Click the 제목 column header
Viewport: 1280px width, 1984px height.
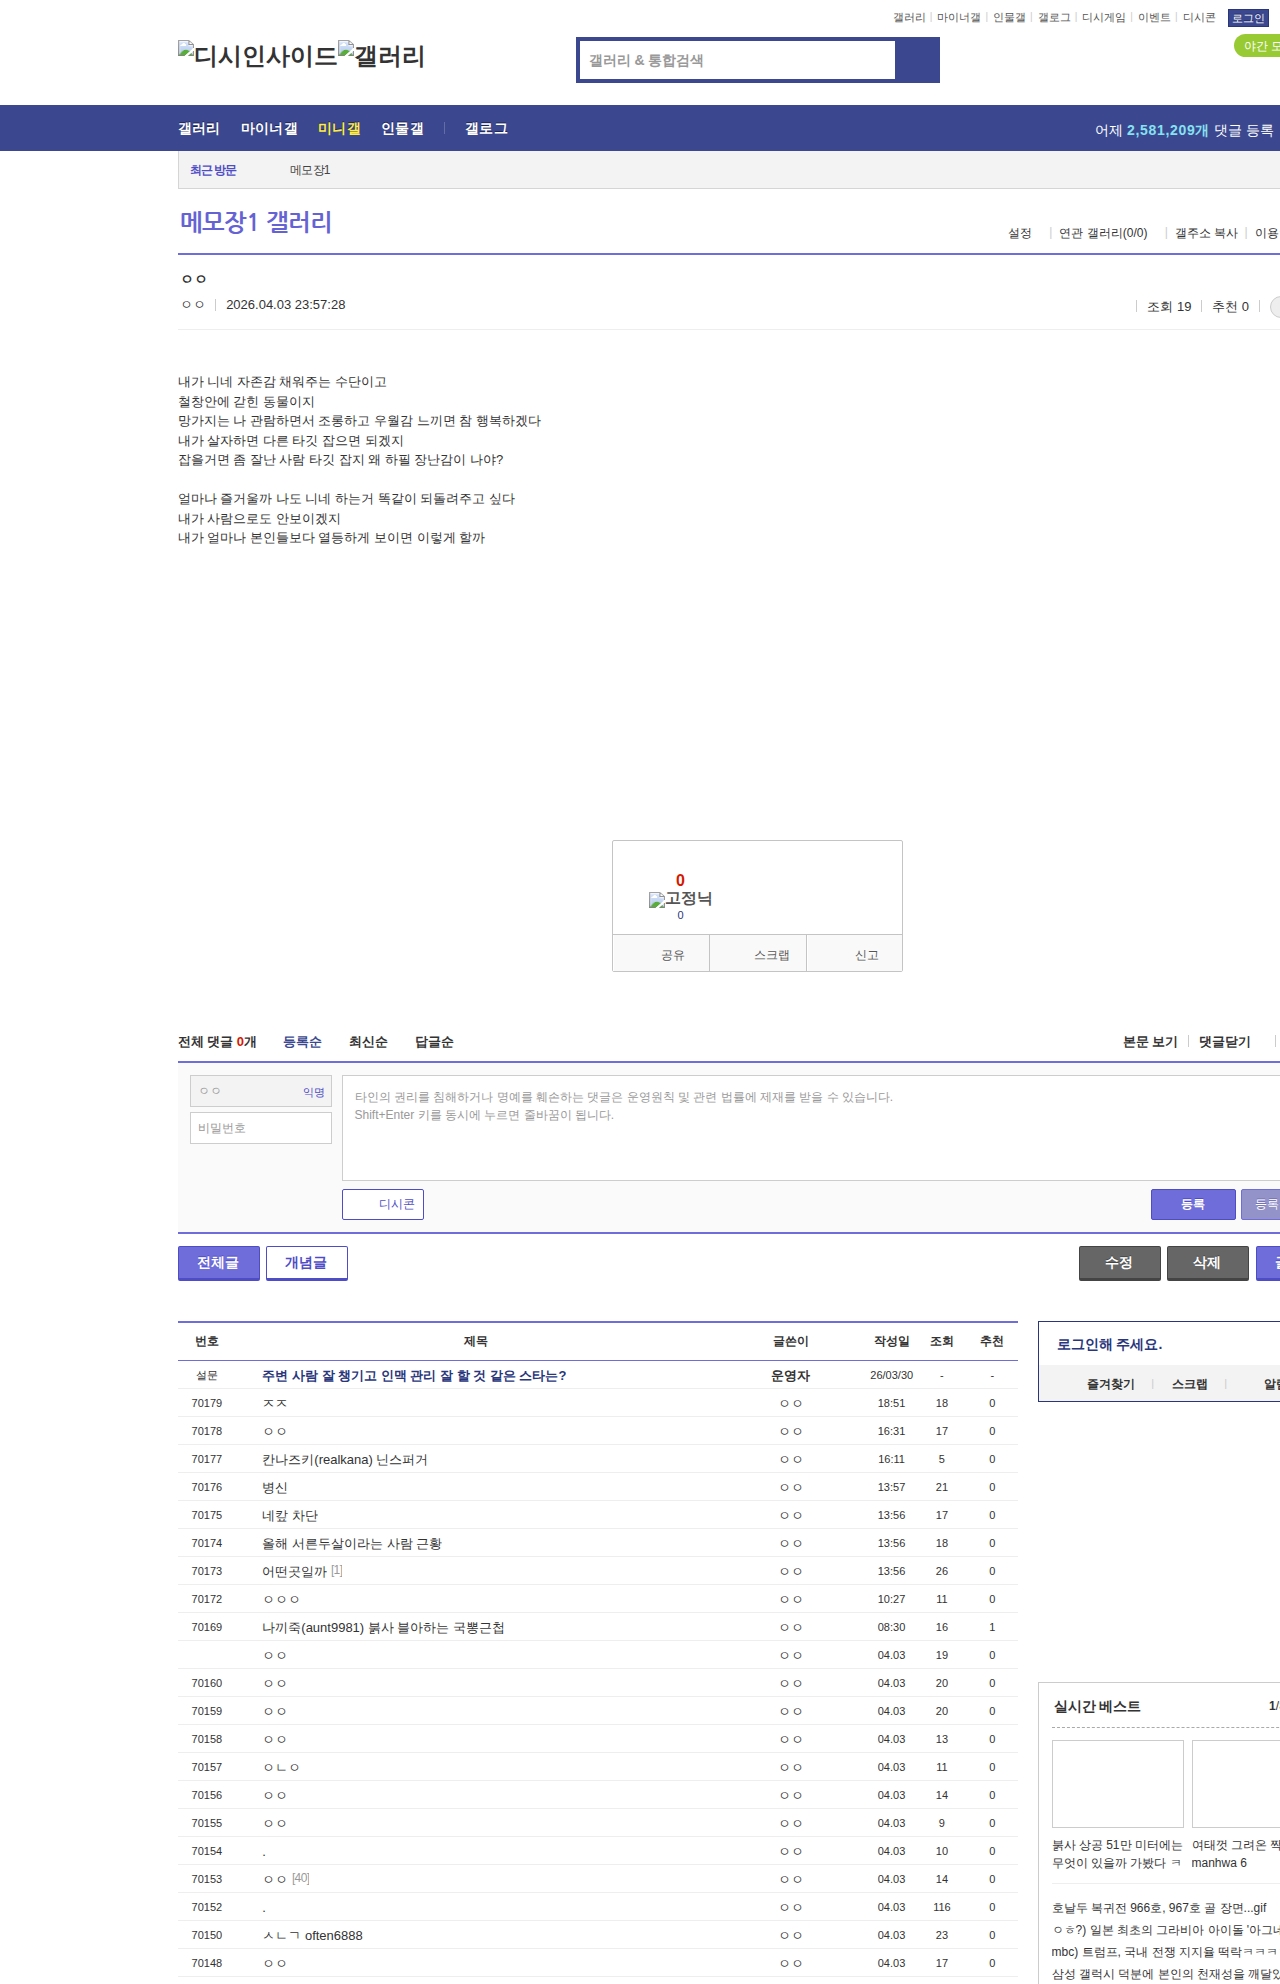tap(476, 1342)
